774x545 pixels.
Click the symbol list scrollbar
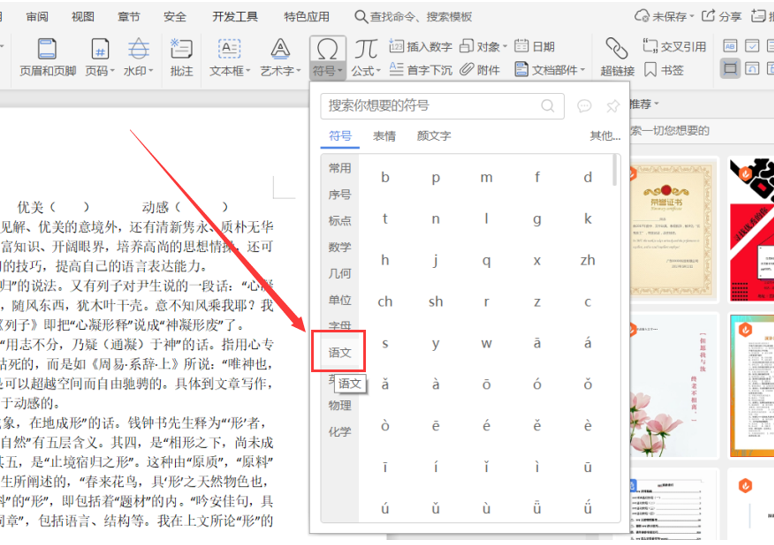tap(615, 170)
